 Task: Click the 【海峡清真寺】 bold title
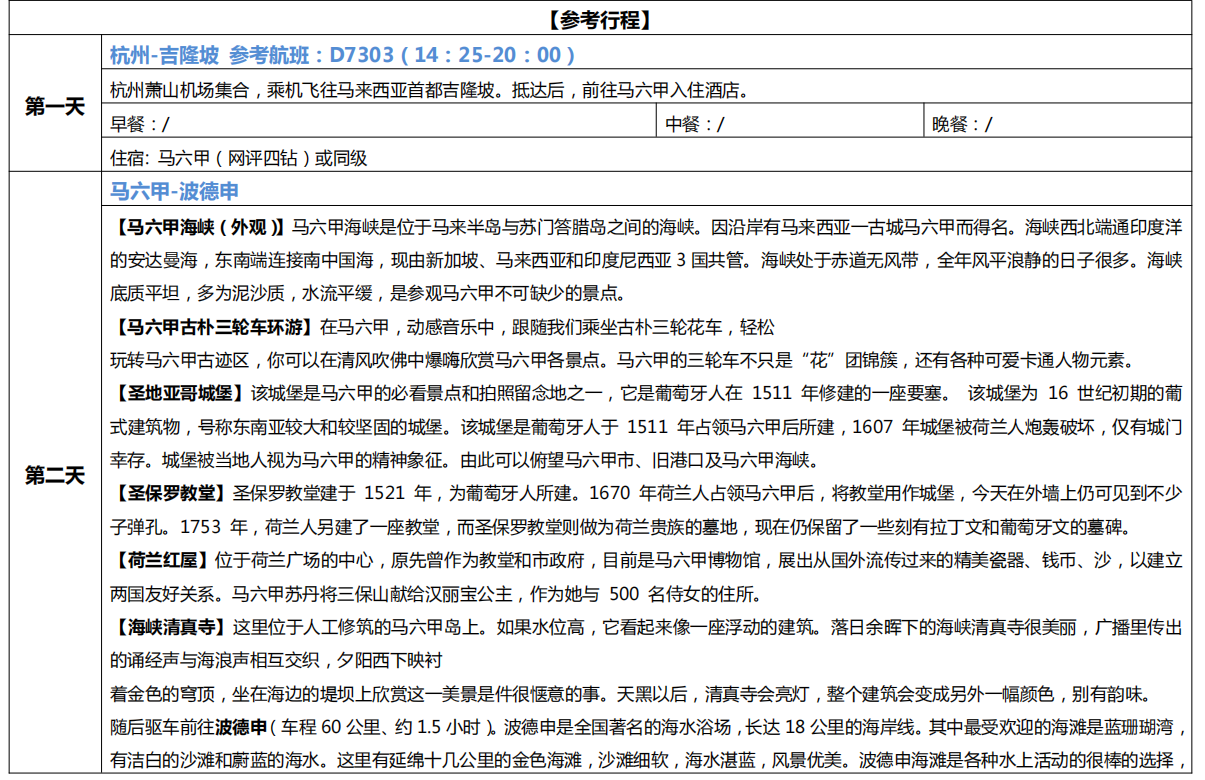pos(170,627)
